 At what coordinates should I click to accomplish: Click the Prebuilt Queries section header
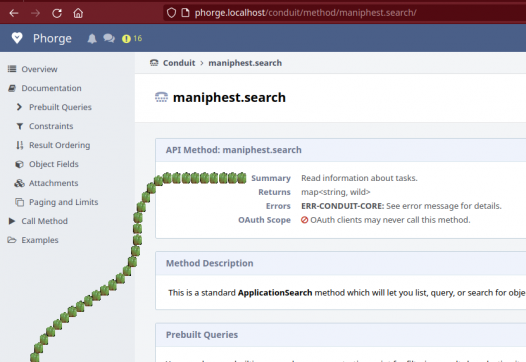coord(202,335)
